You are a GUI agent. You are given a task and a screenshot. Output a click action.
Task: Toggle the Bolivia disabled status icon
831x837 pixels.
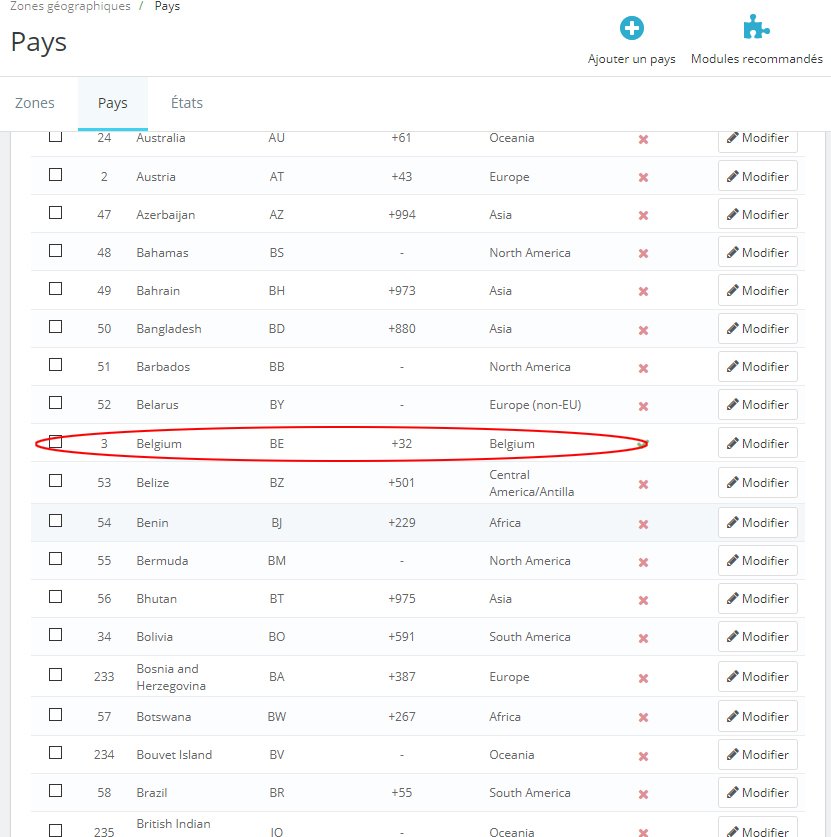click(643, 638)
